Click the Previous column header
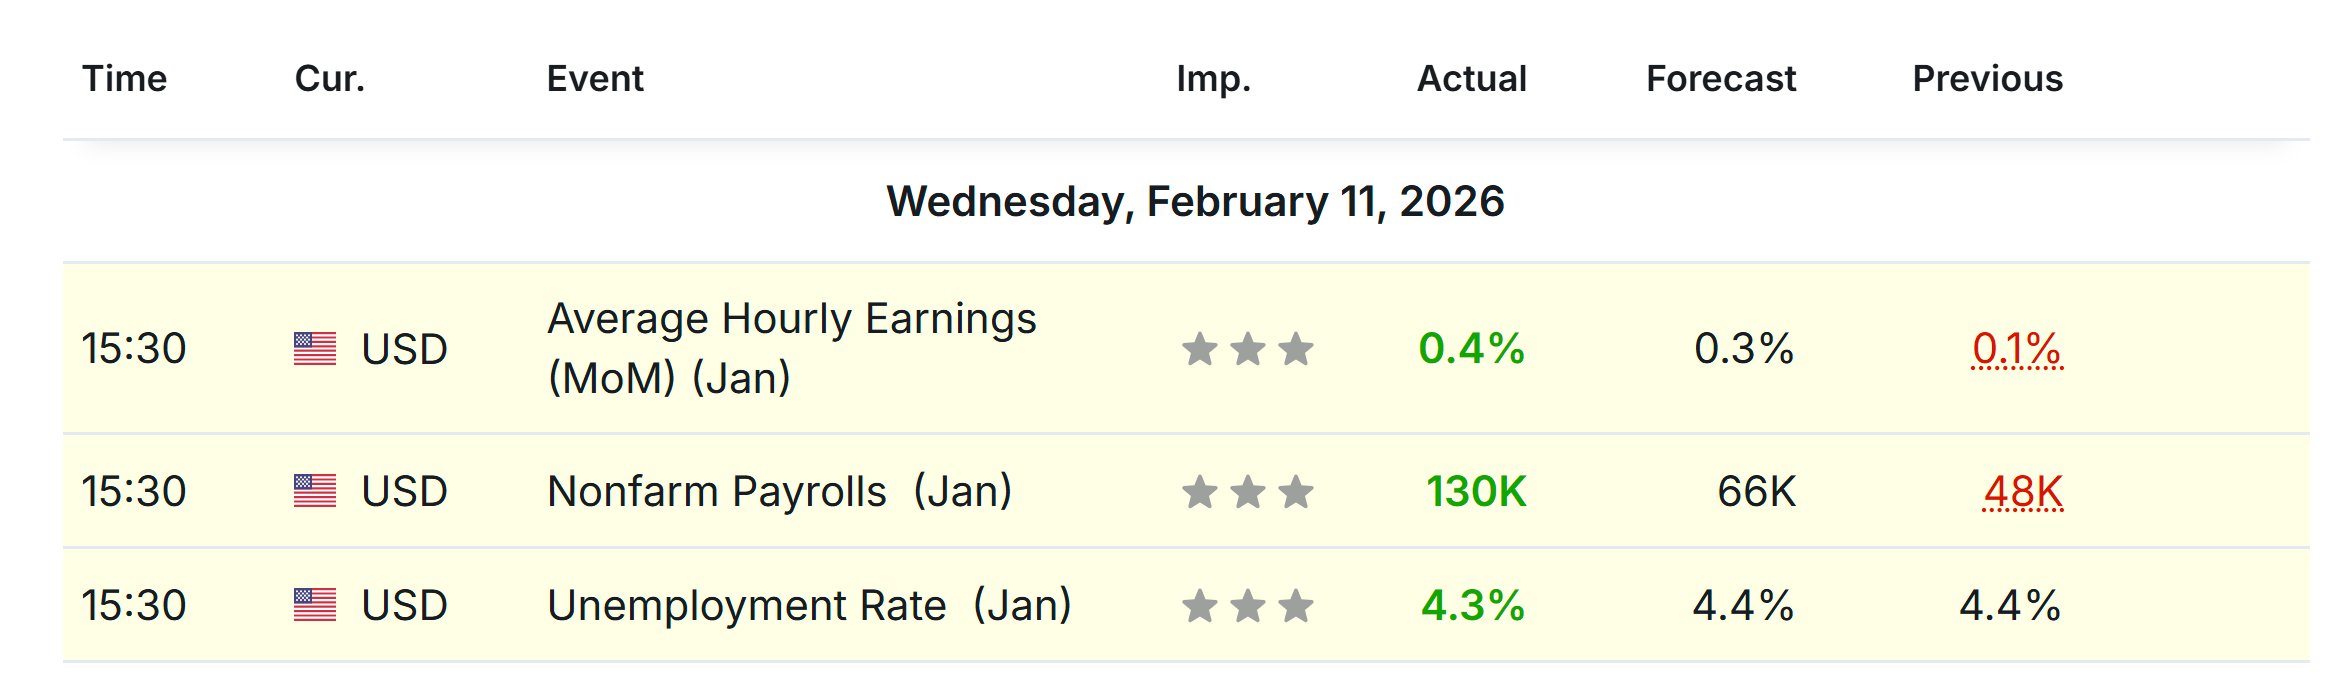This screenshot has height=684, width=2349. [x=1987, y=78]
